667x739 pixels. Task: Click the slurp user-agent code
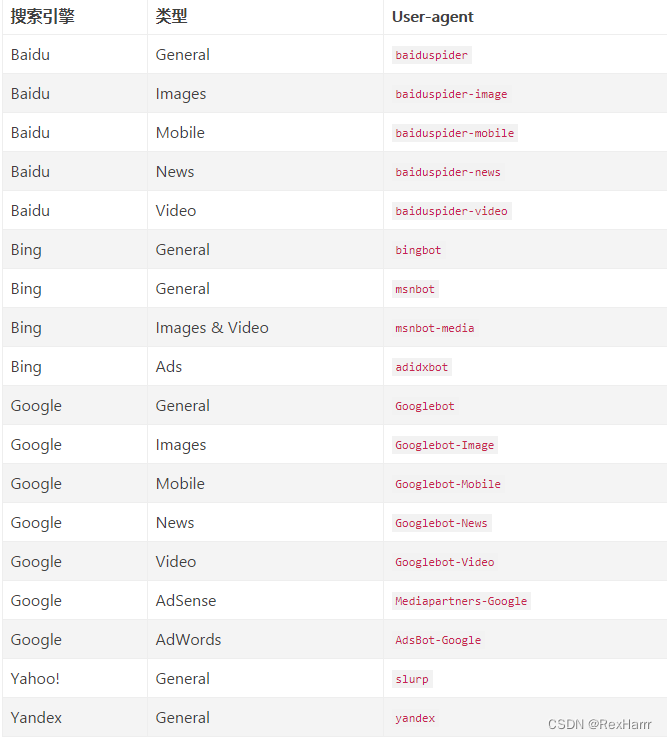click(x=412, y=679)
